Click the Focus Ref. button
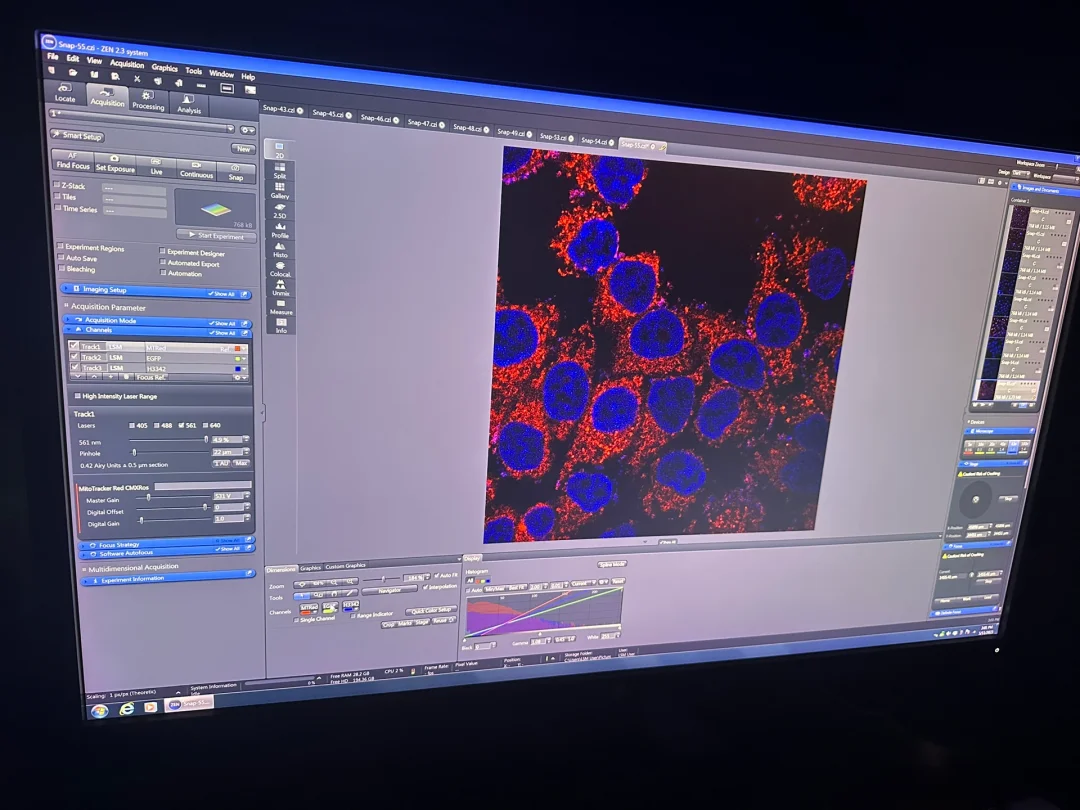1080x810 pixels. click(x=150, y=377)
